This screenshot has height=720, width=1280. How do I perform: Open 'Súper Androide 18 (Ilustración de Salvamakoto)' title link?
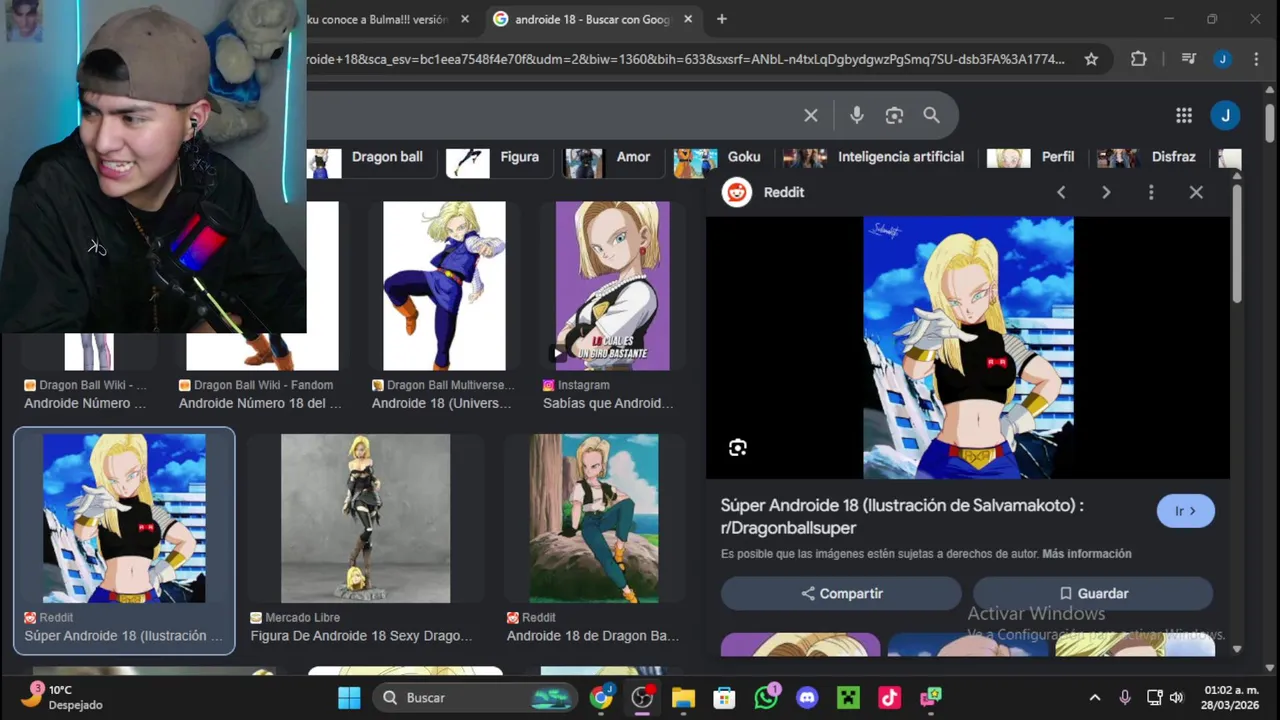tap(902, 516)
